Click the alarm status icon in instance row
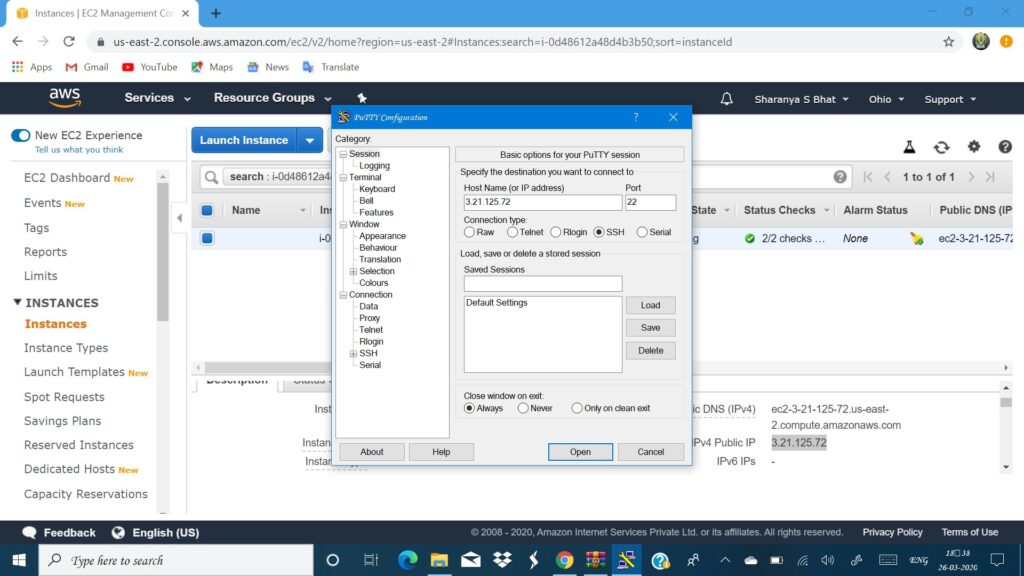The width and height of the screenshot is (1024, 576). 916,239
